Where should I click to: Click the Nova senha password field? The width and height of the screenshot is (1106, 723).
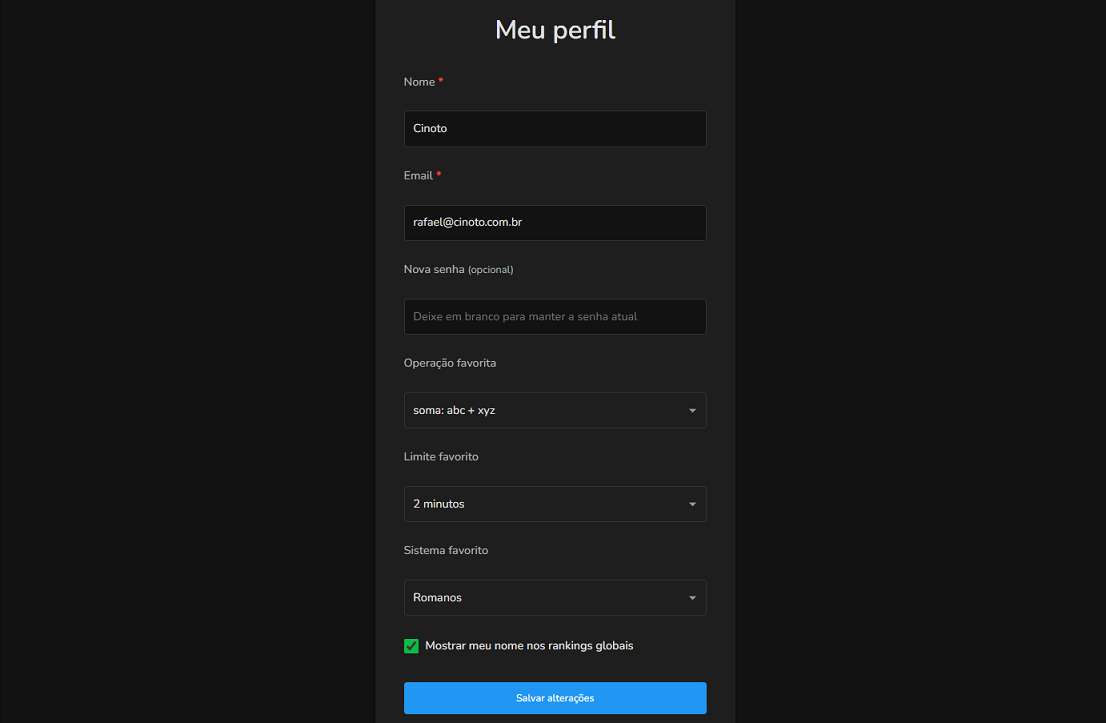point(555,316)
